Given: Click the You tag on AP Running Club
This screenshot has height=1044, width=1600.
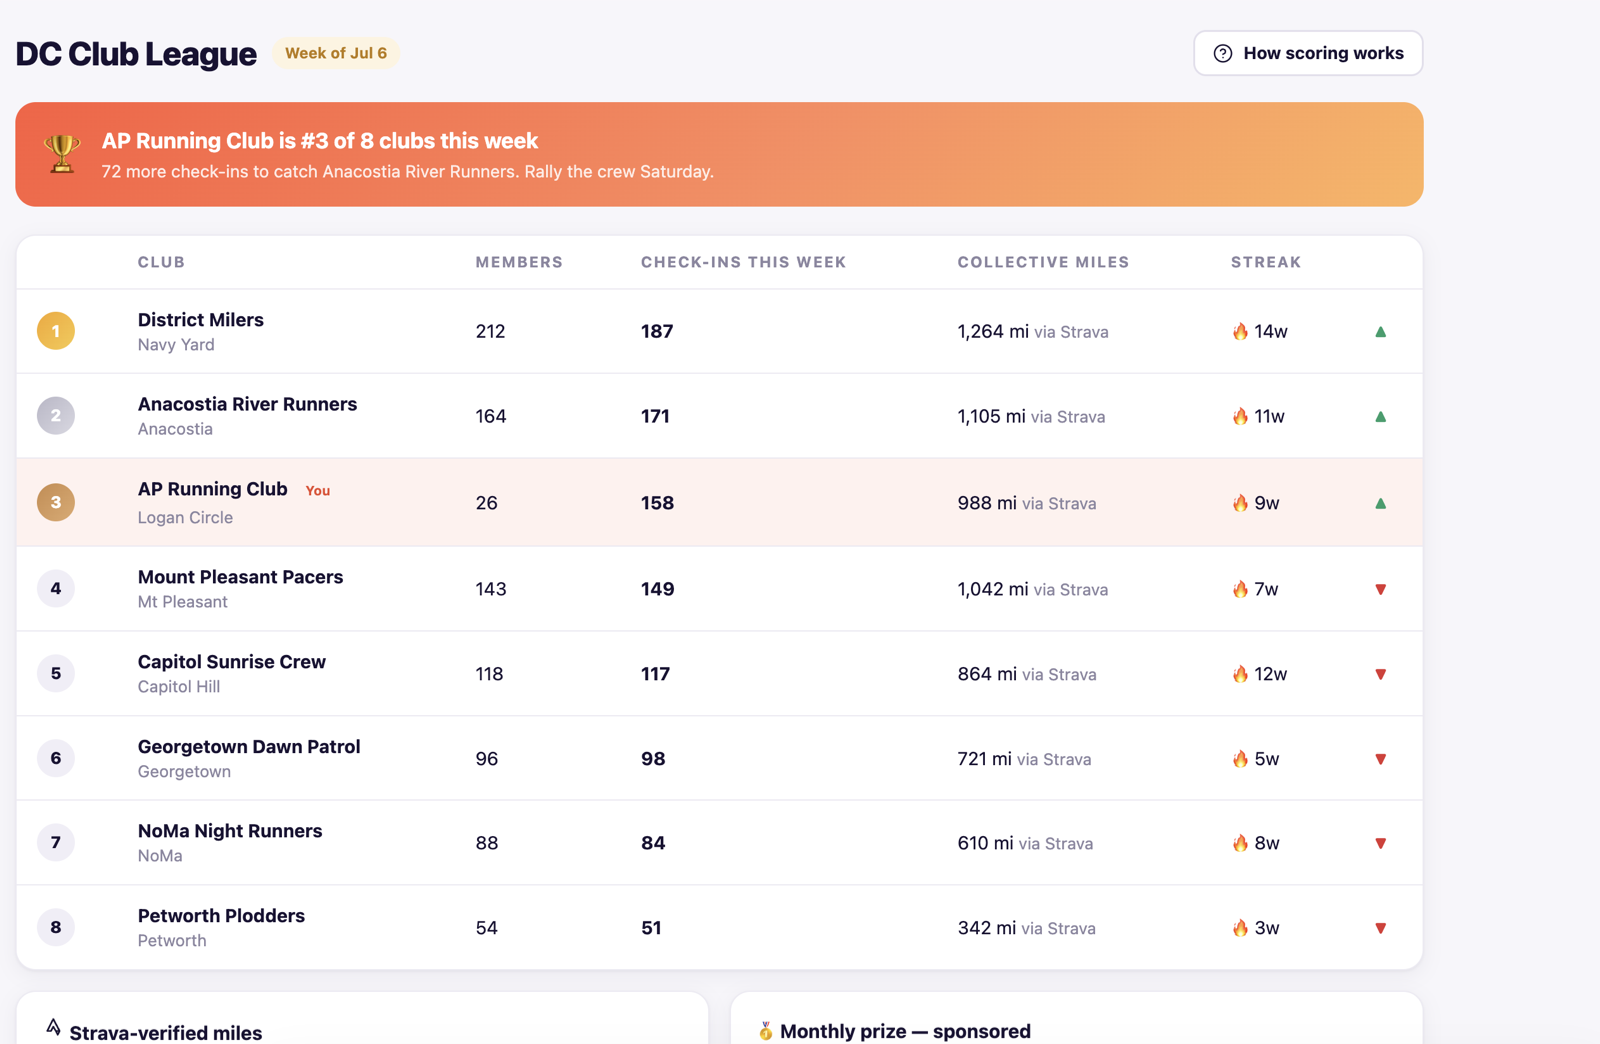Looking at the screenshot, I should 318,491.
